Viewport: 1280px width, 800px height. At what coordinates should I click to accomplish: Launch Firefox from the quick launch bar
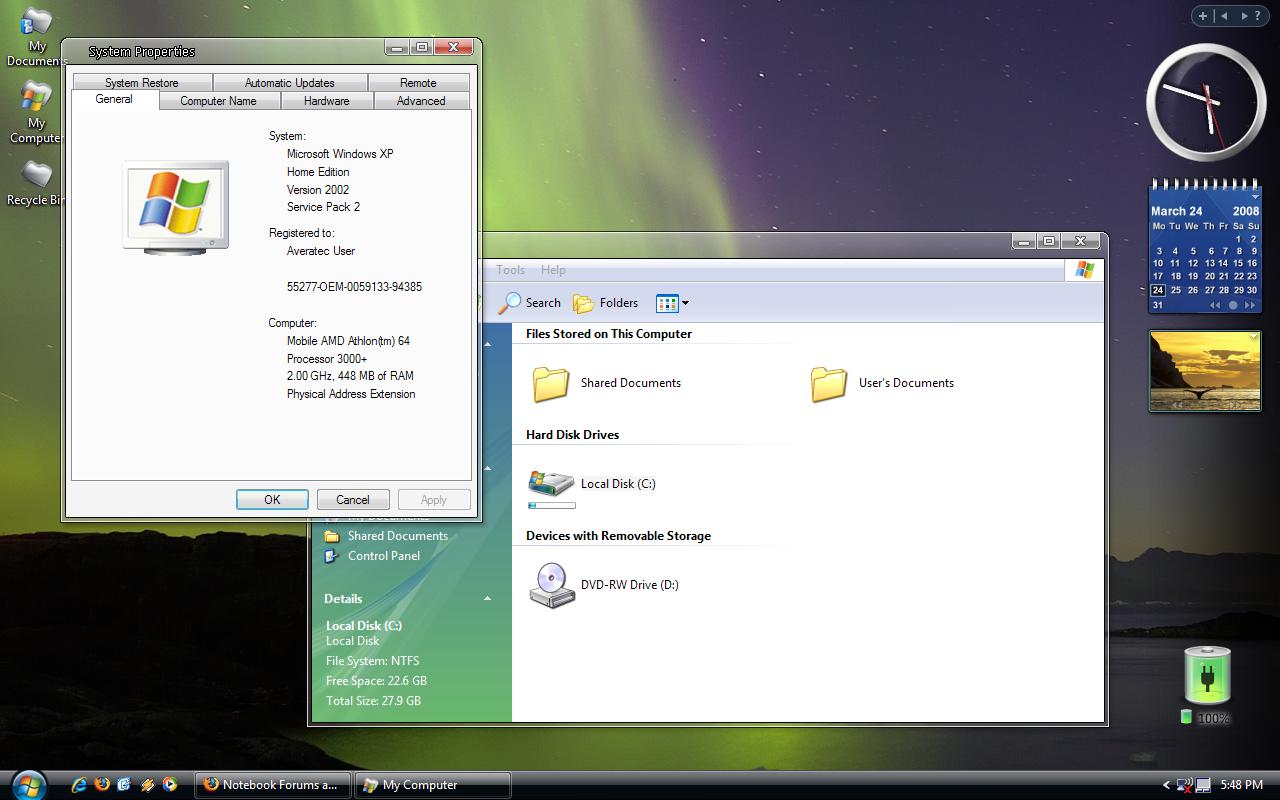pyautogui.click(x=101, y=785)
